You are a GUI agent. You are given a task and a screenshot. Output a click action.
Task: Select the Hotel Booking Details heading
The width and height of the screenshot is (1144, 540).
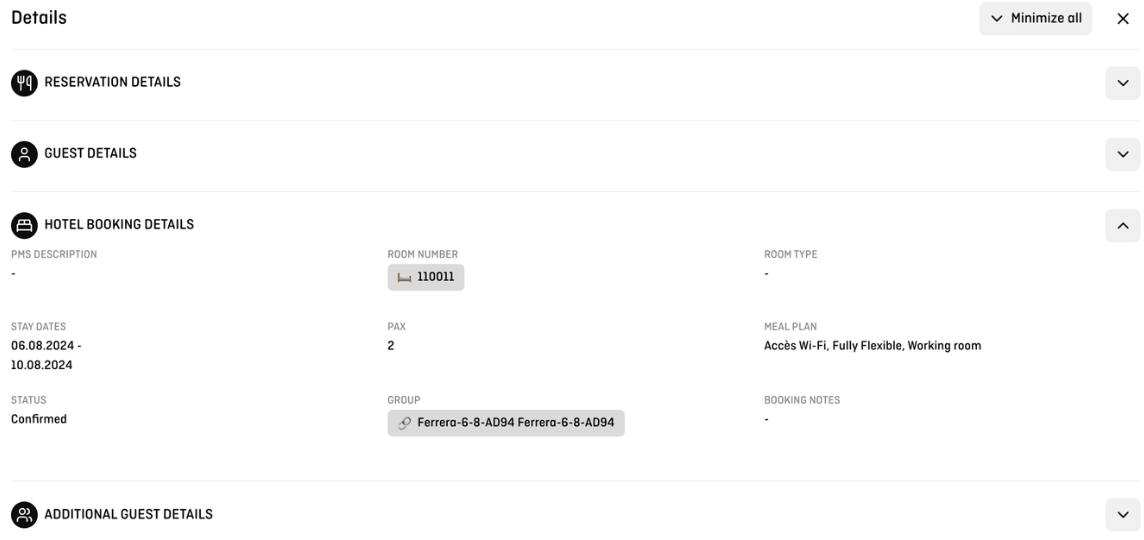click(x=119, y=224)
